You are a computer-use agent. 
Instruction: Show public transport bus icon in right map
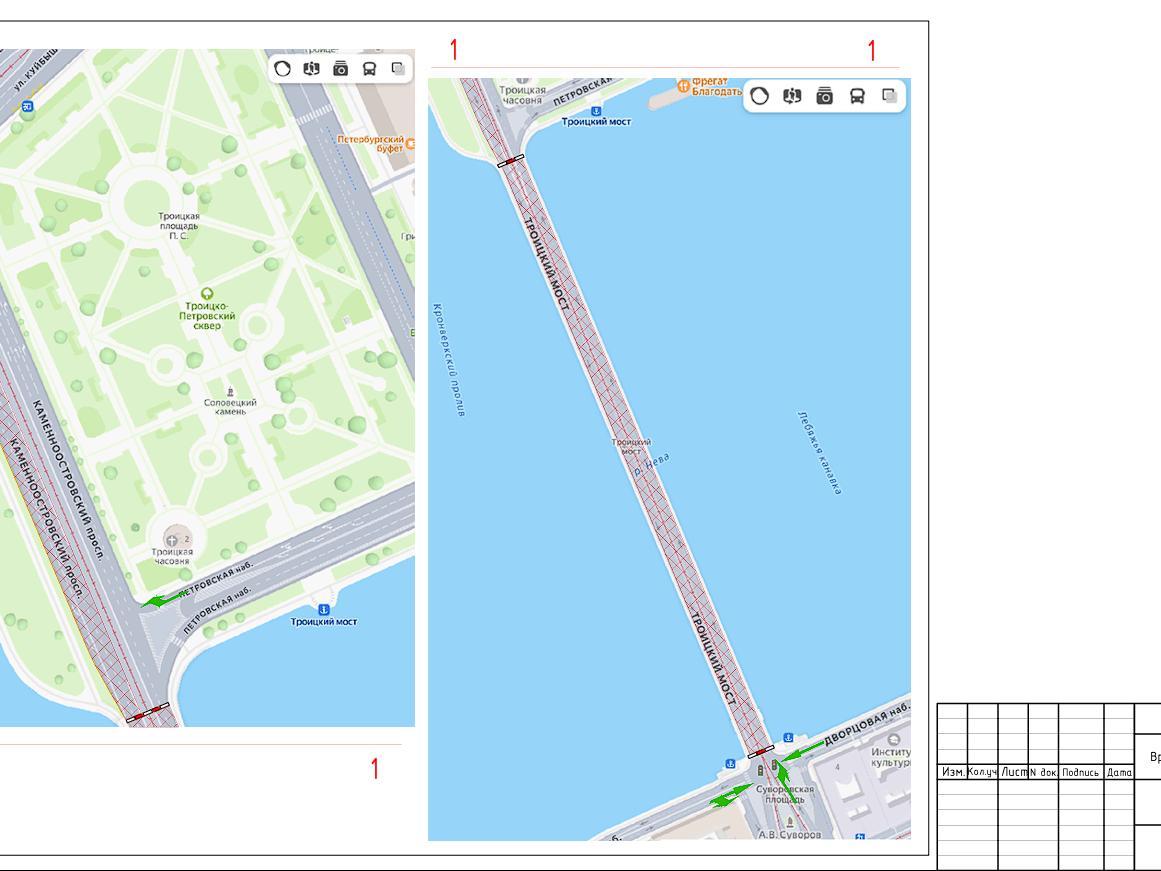857,96
